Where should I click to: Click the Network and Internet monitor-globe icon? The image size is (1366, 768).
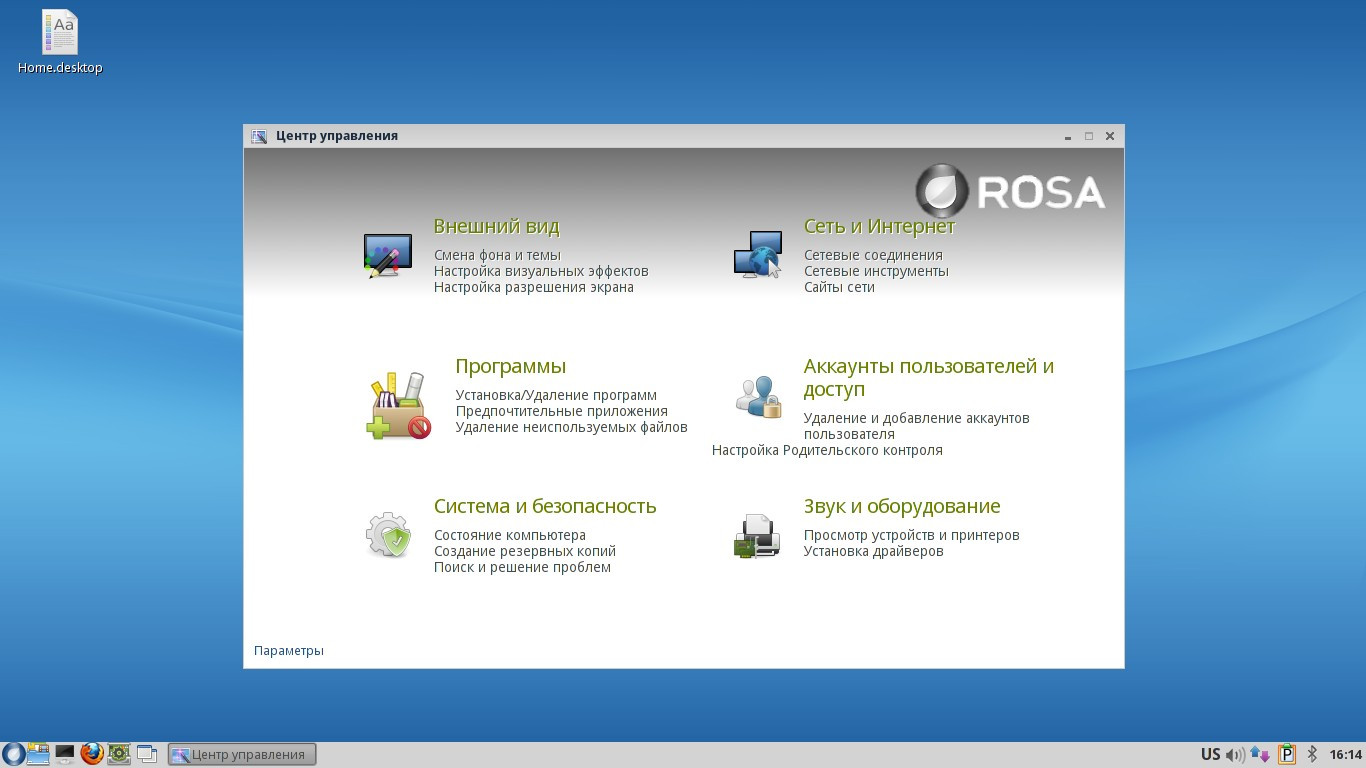757,255
